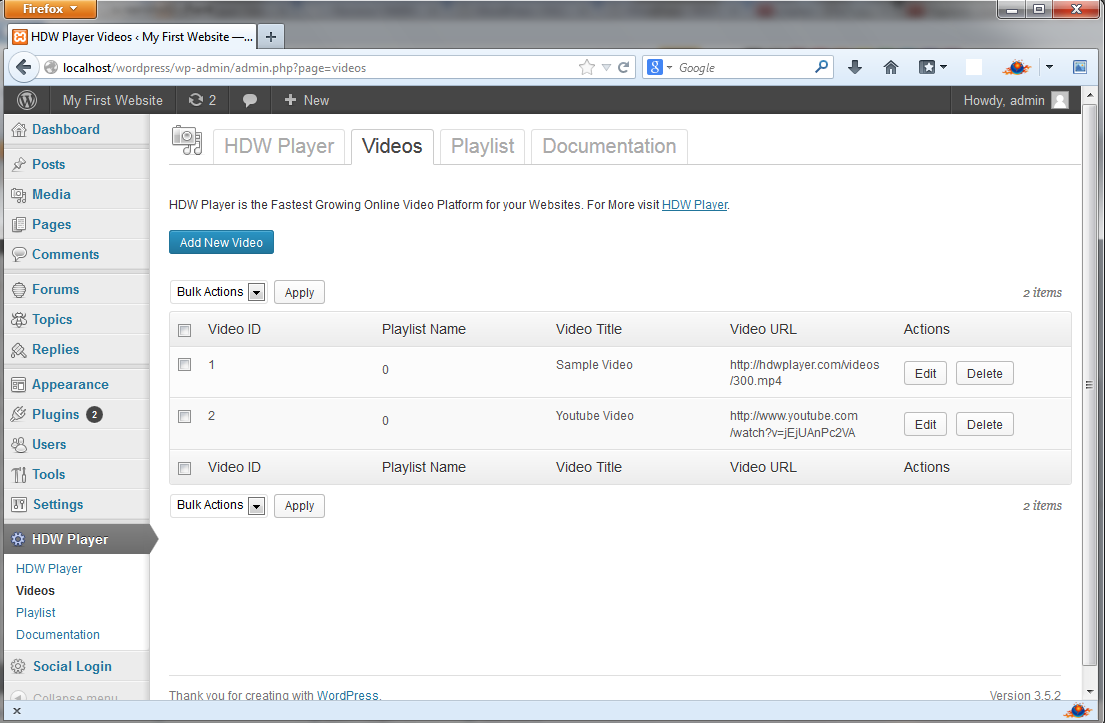Click the localhost address bar
The image size is (1105, 723).
(x=317, y=68)
